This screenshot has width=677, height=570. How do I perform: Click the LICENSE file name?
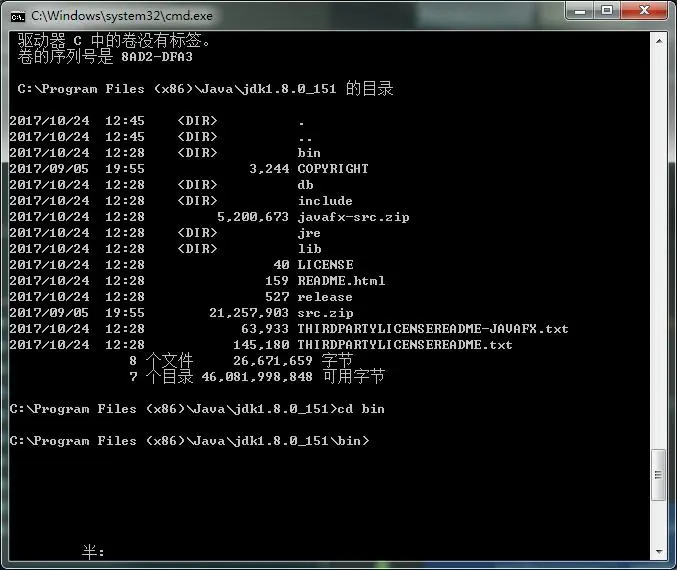point(326,265)
